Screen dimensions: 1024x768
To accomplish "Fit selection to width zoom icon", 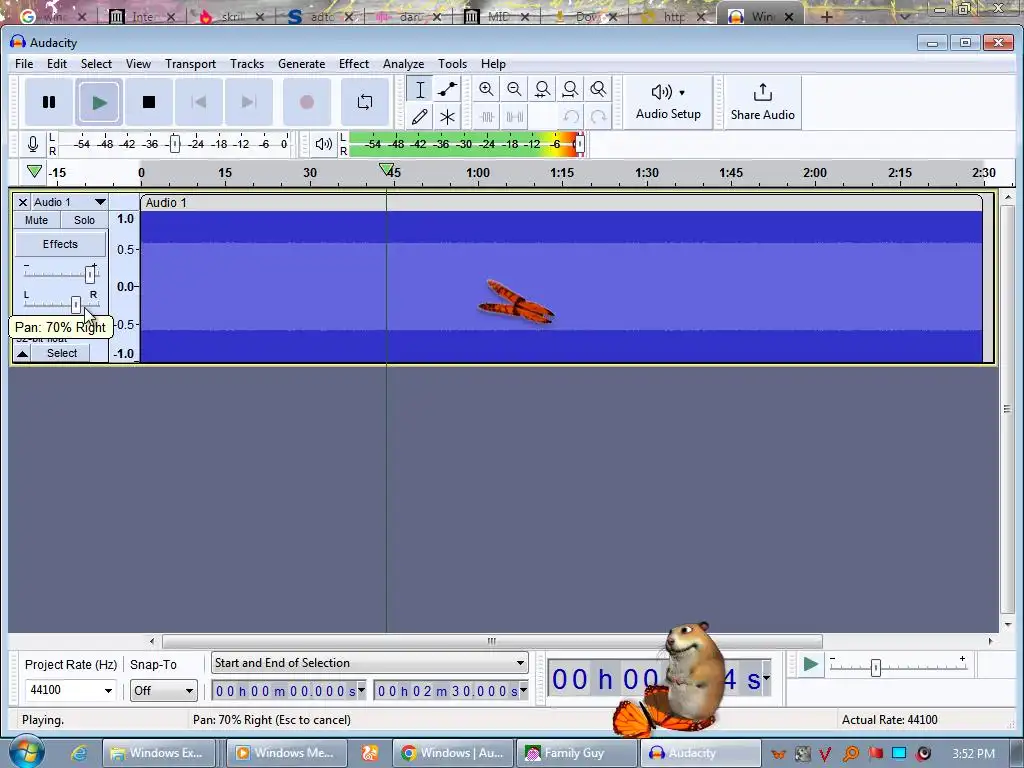I will (542, 89).
